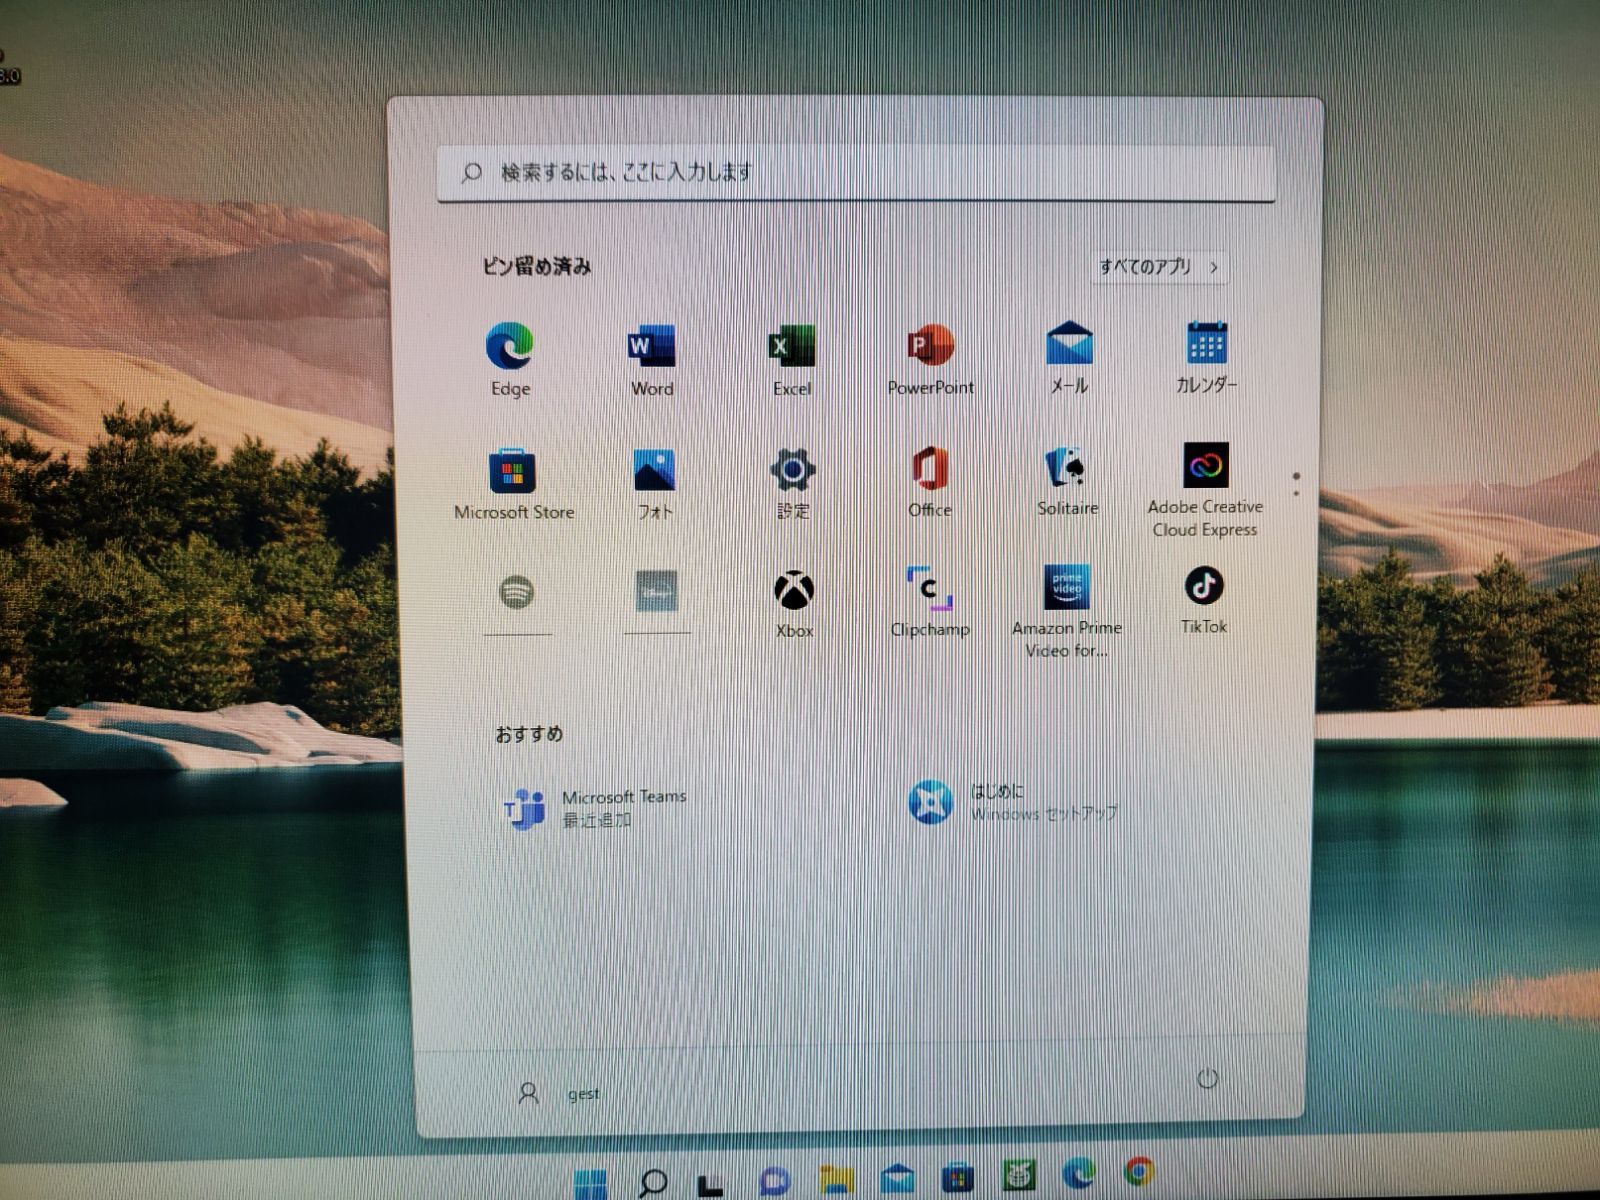1600x1200 pixels.
Task: Open Clipchamp video editor
Action: point(930,600)
